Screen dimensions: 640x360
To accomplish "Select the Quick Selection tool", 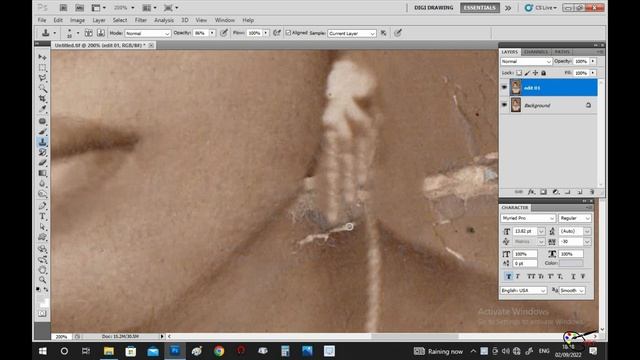I will (x=42, y=88).
